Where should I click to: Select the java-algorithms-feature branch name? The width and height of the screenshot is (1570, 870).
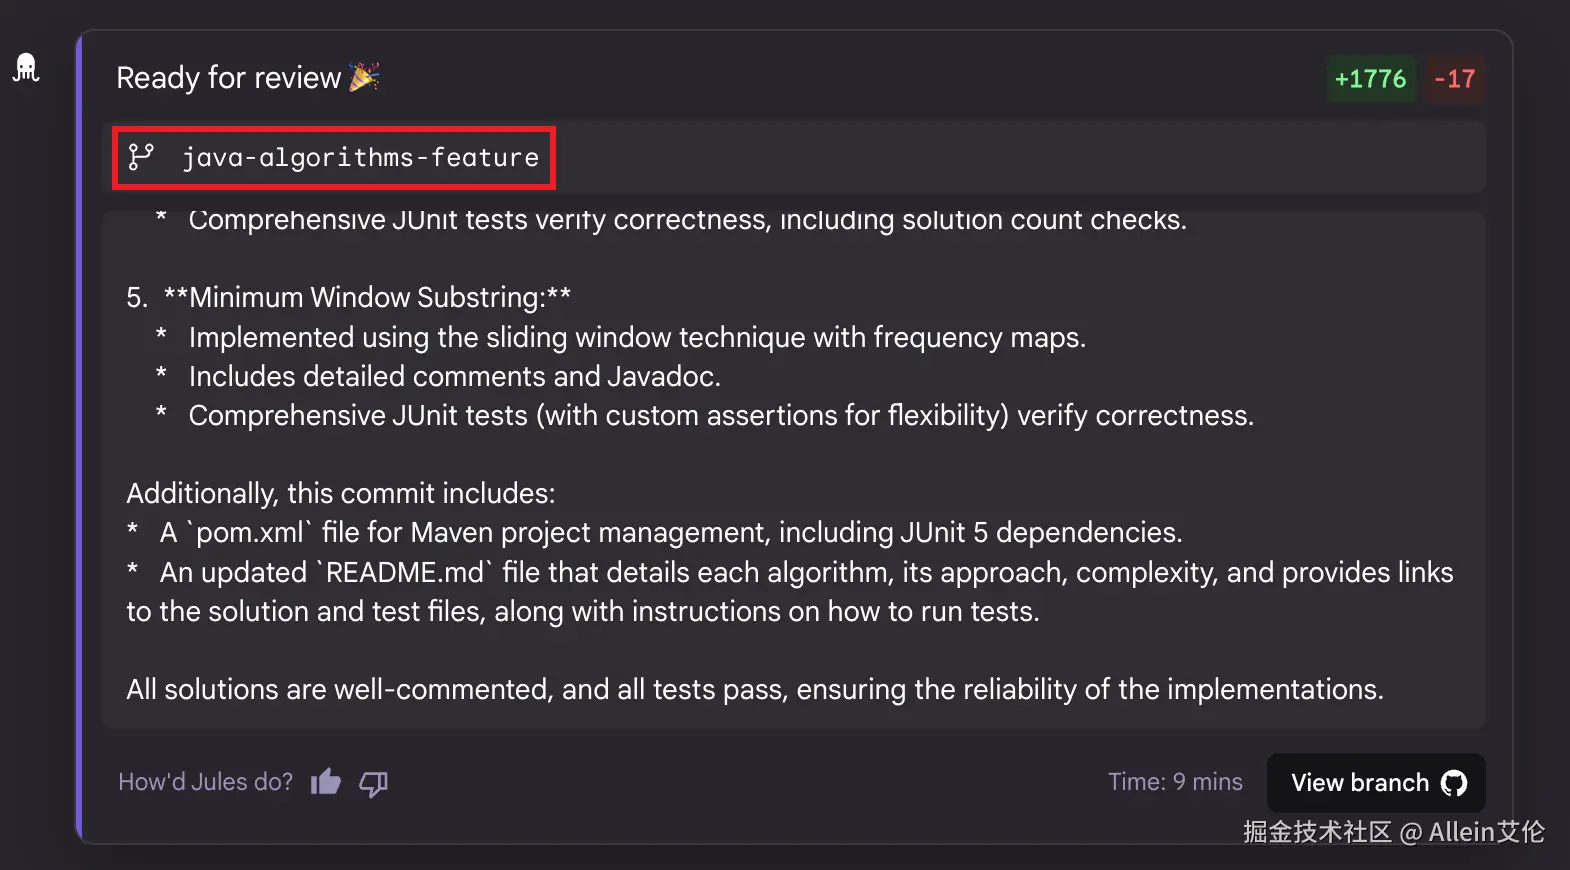pyautogui.click(x=360, y=157)
